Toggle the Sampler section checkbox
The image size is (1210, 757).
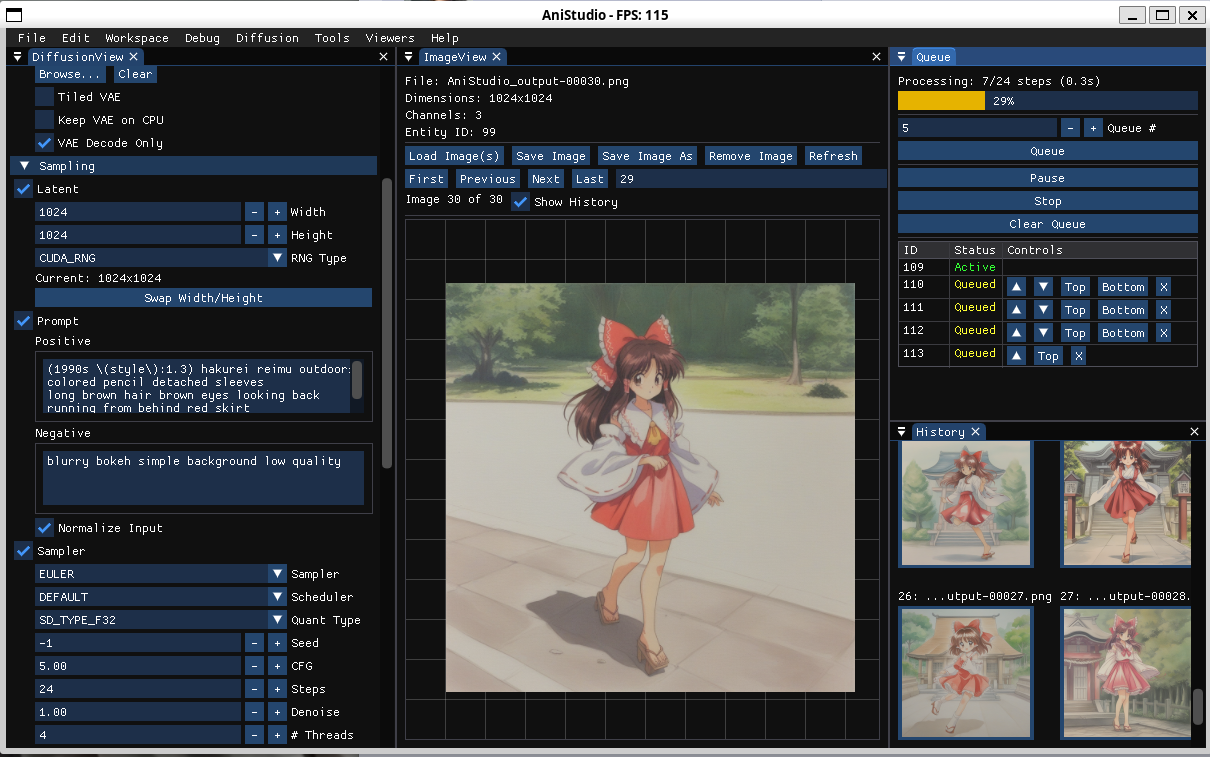[x=23, y=551]
